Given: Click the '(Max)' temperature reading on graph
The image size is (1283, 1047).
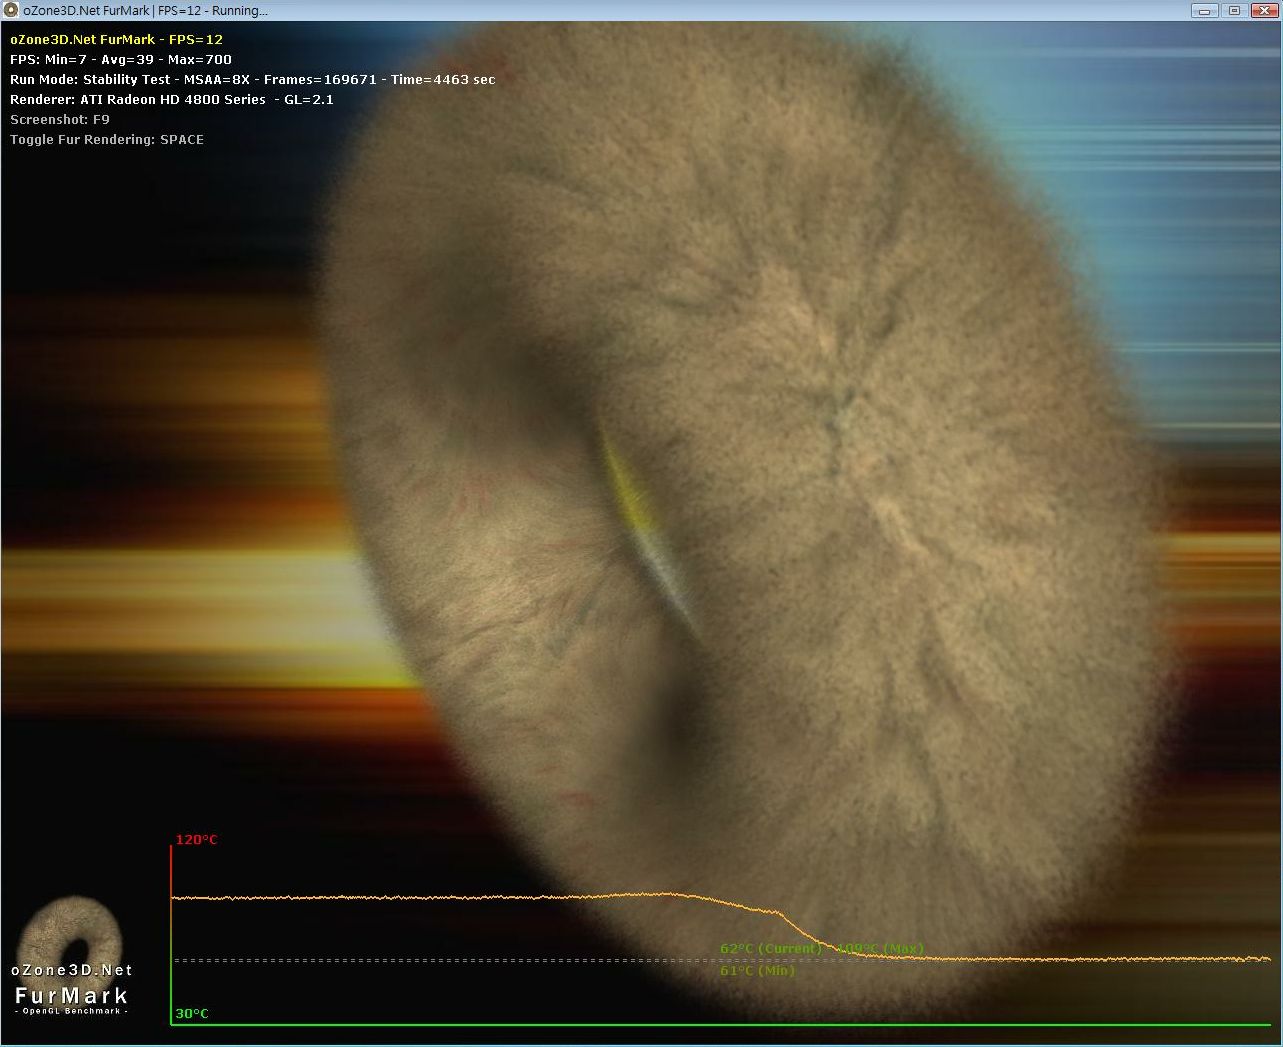Looking at the screenshot, I should point(880,948).
